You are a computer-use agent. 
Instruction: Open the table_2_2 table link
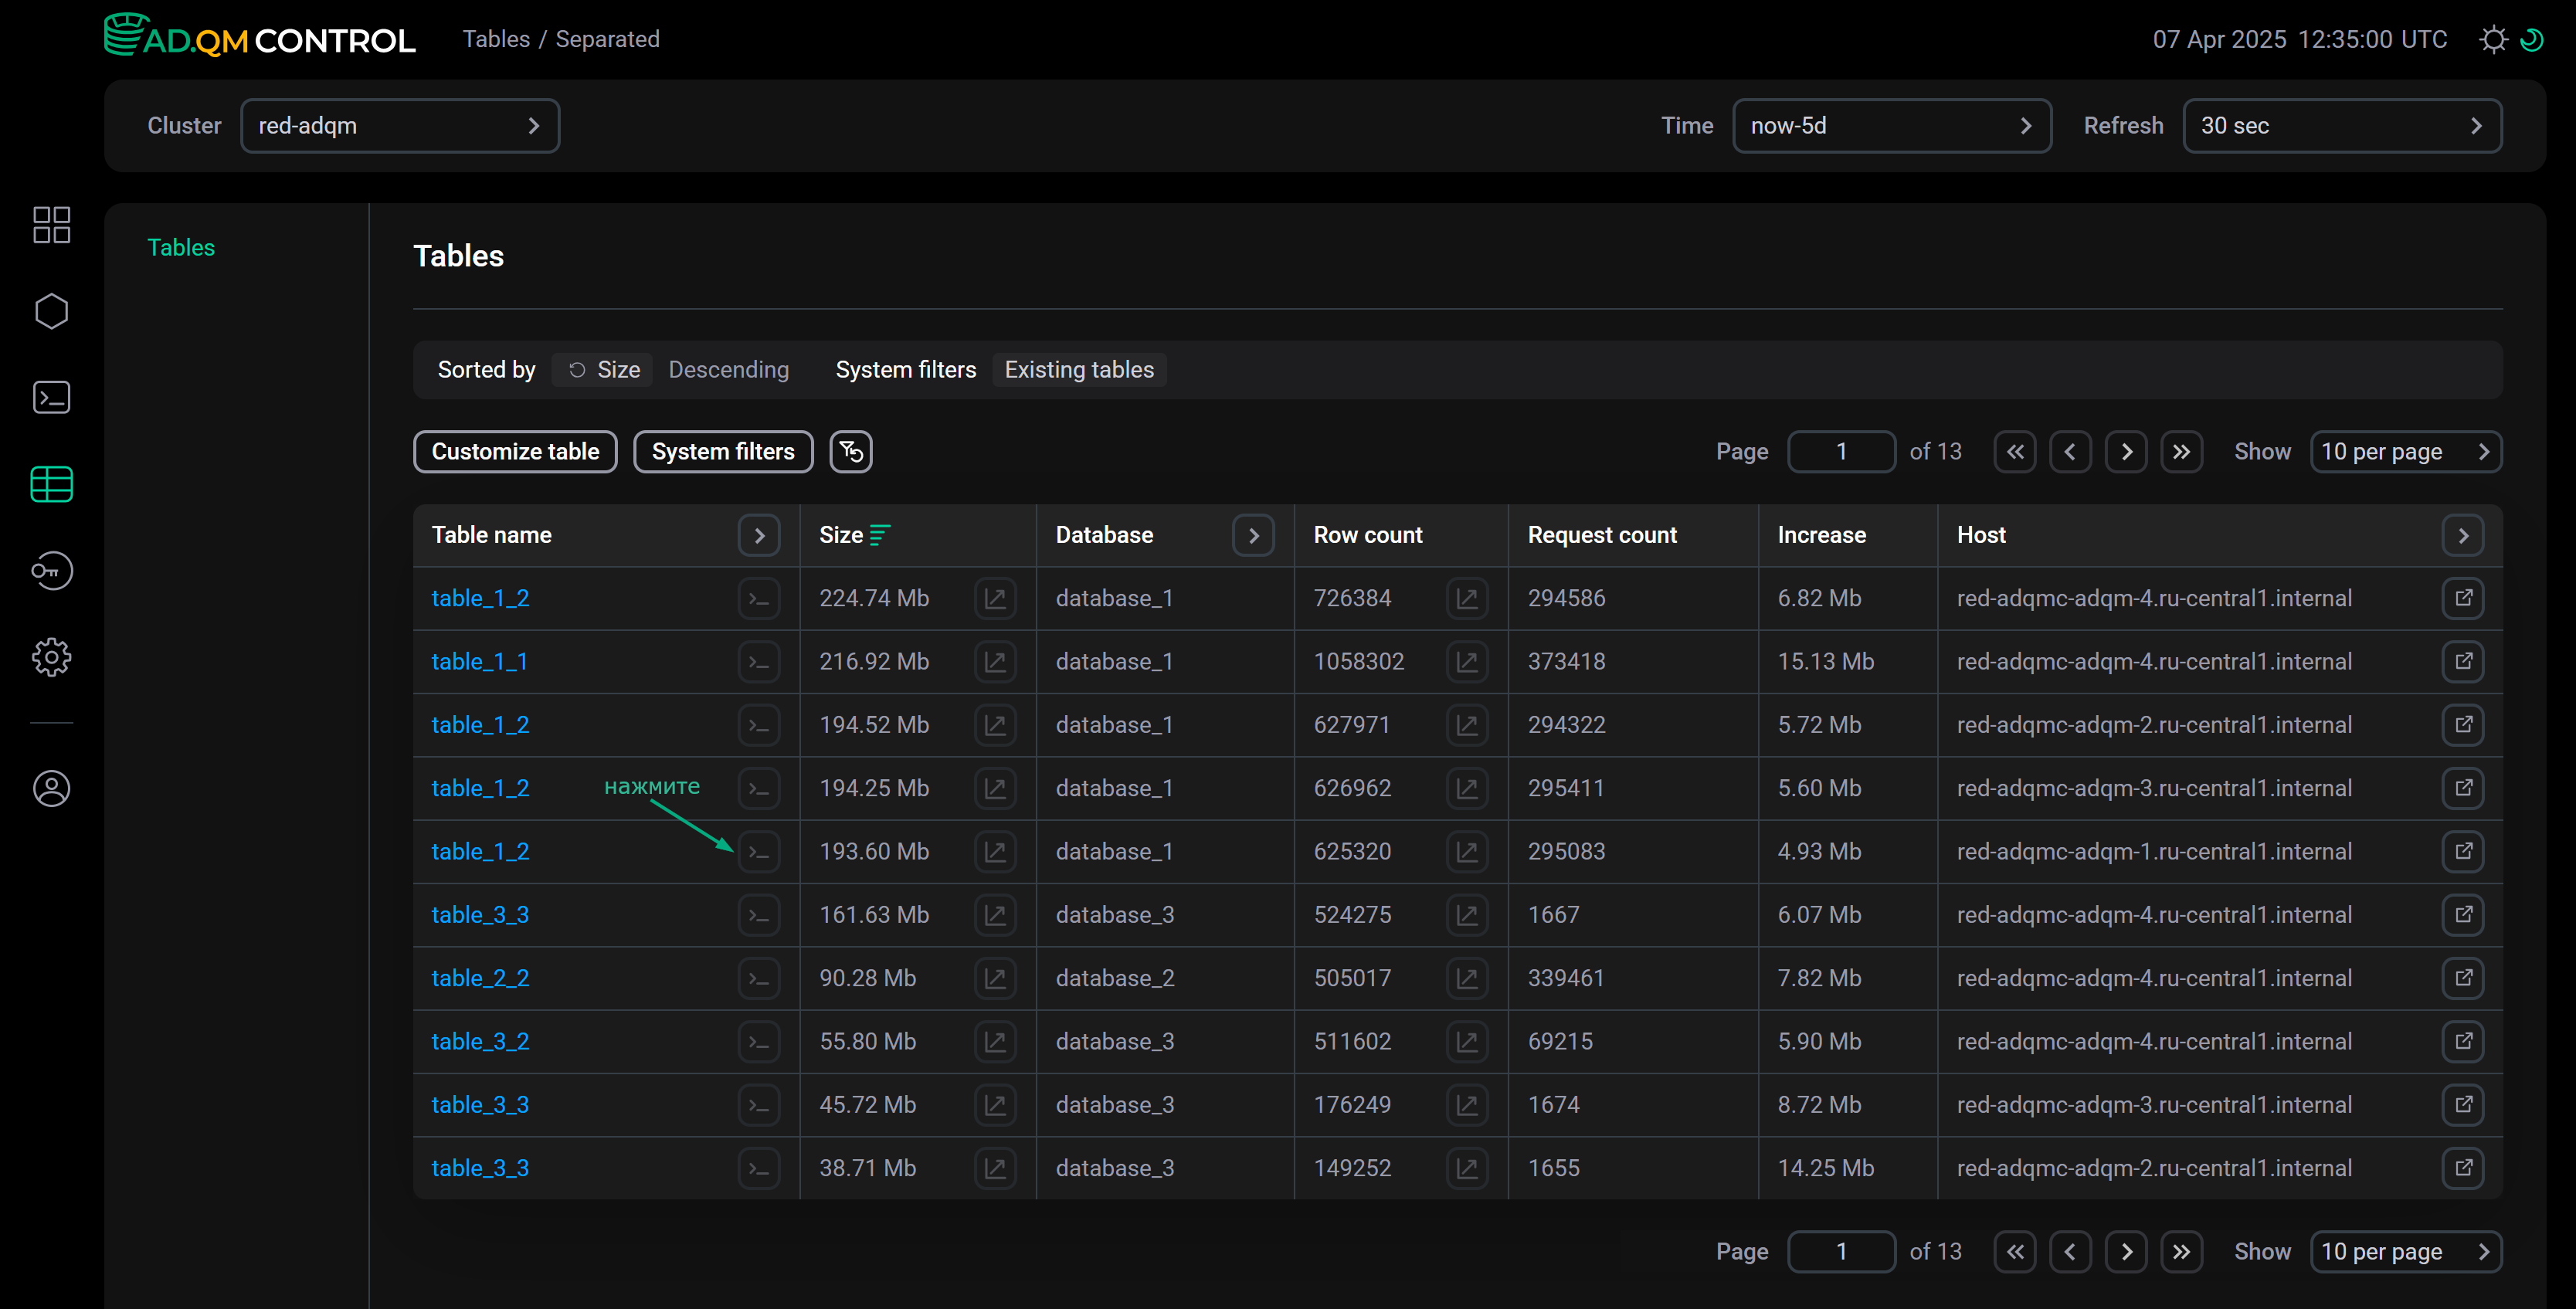click(480, 977)
